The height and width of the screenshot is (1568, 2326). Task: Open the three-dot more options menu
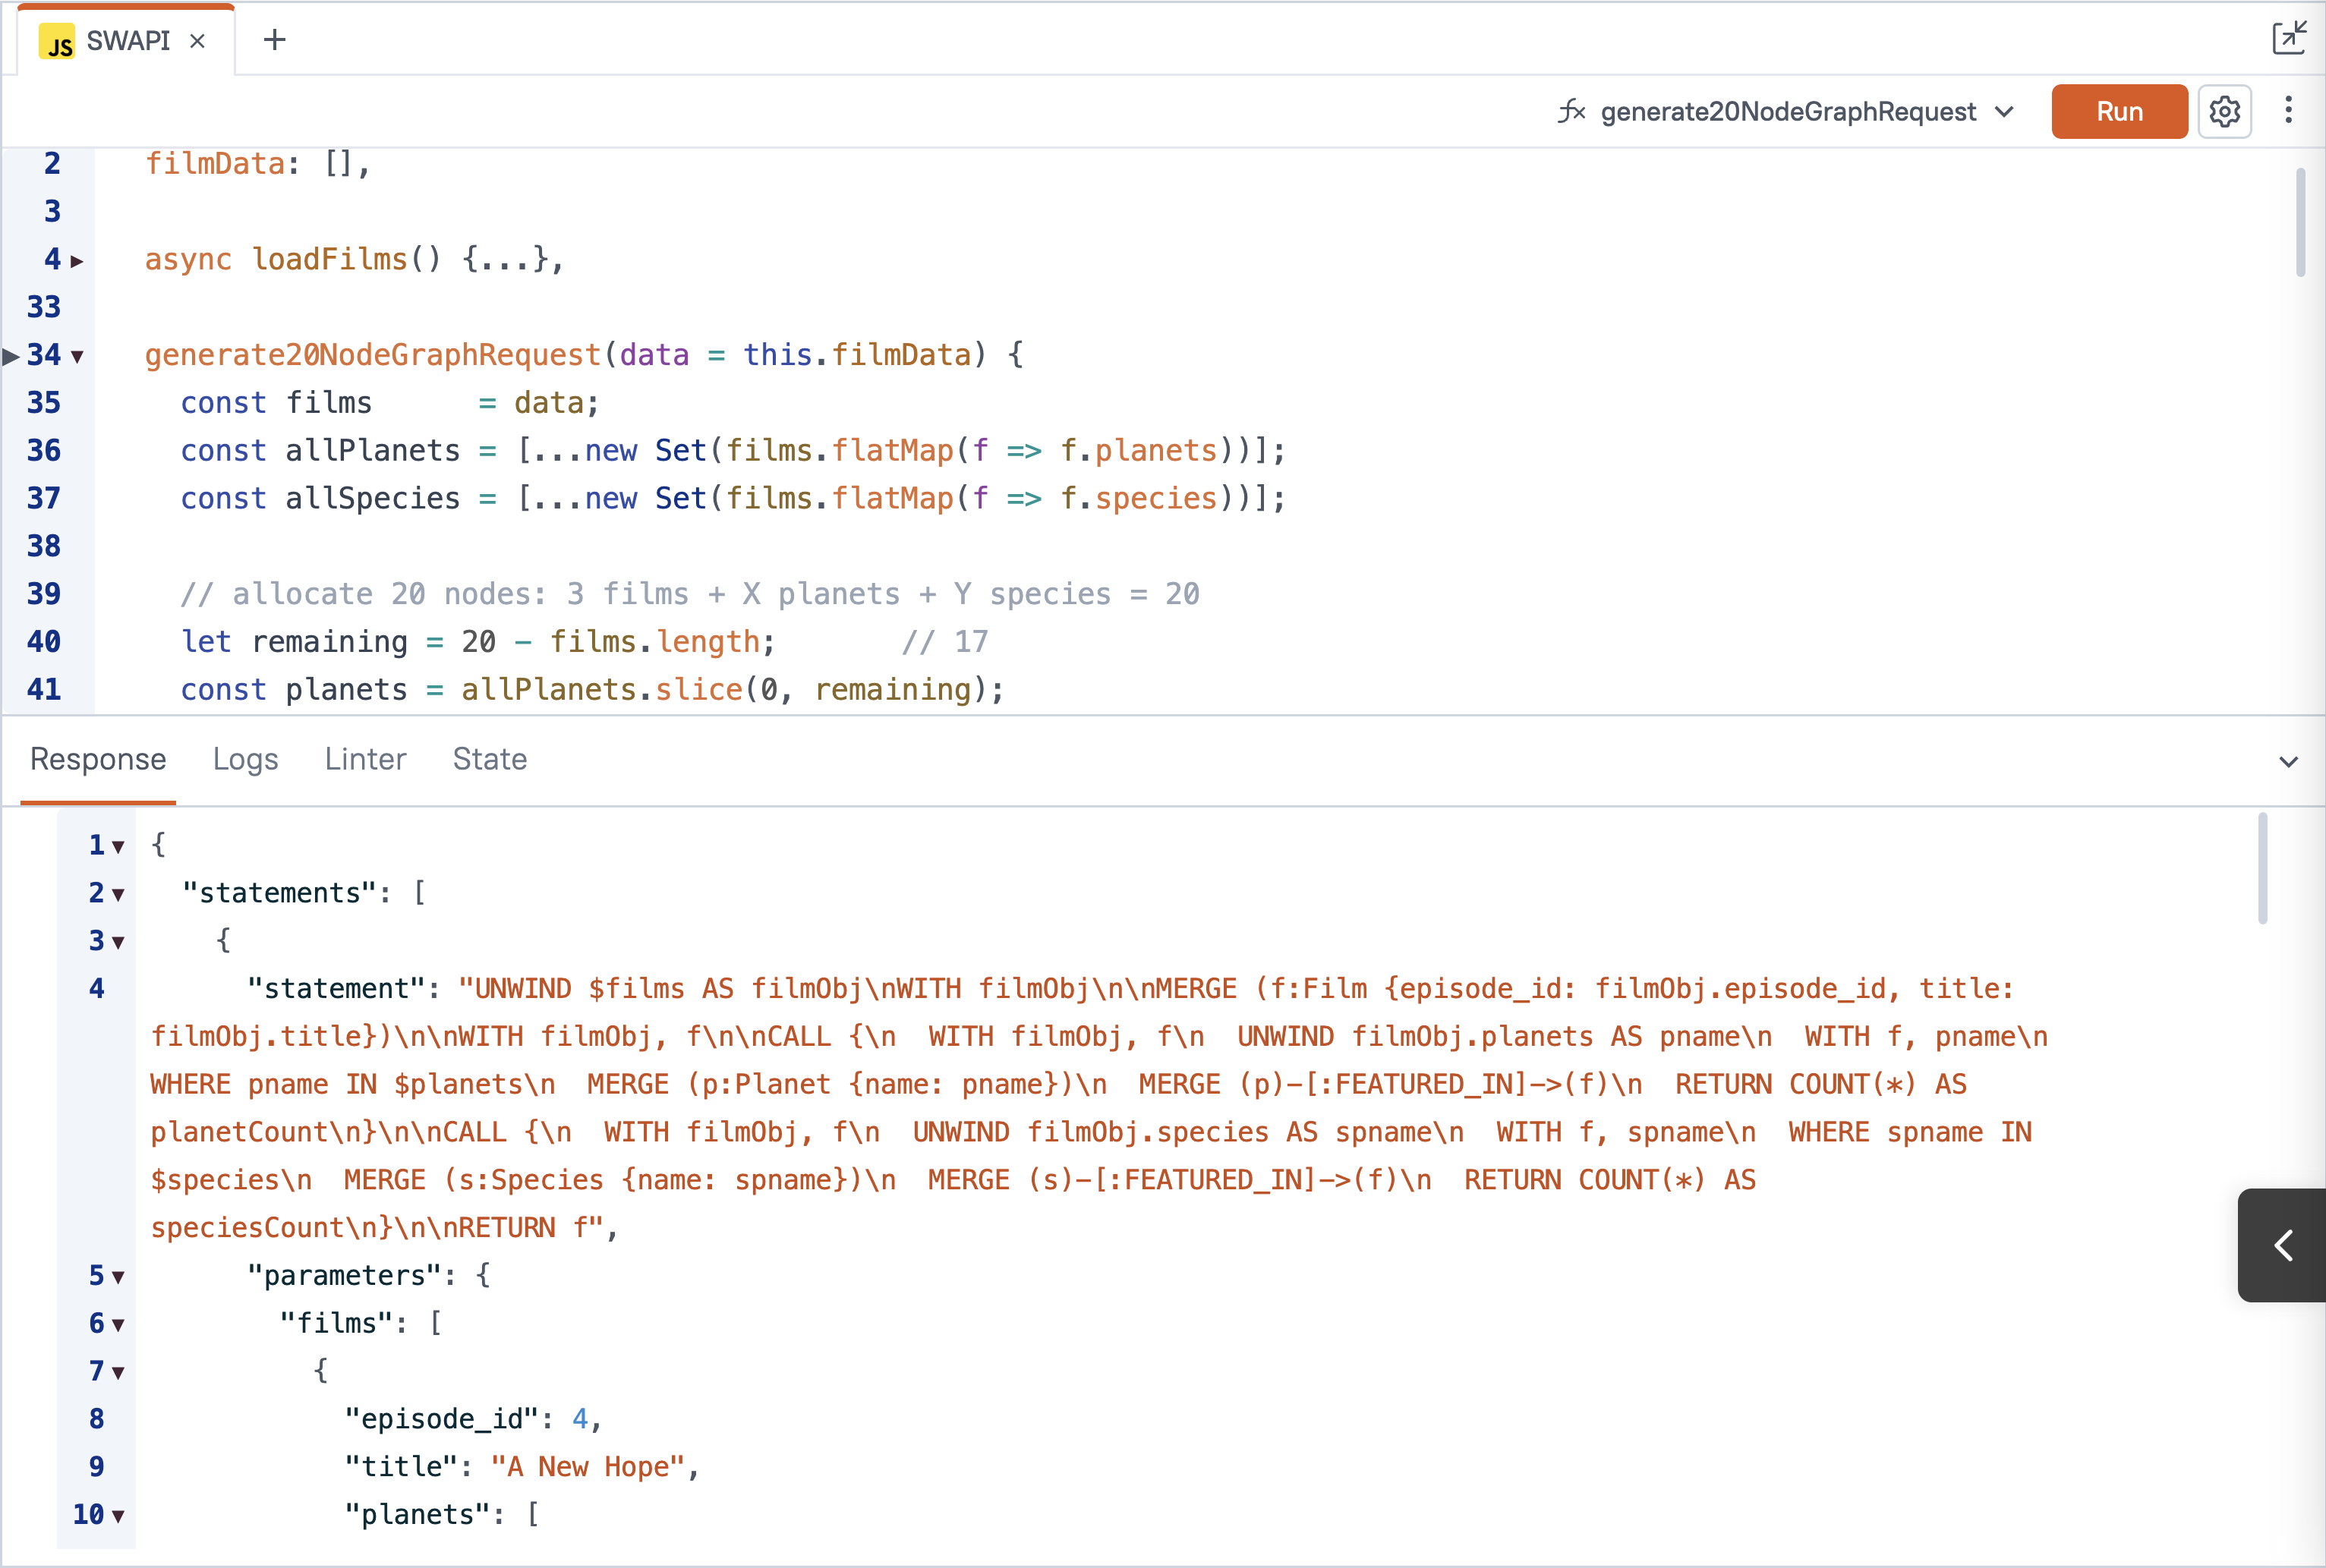2288,110
